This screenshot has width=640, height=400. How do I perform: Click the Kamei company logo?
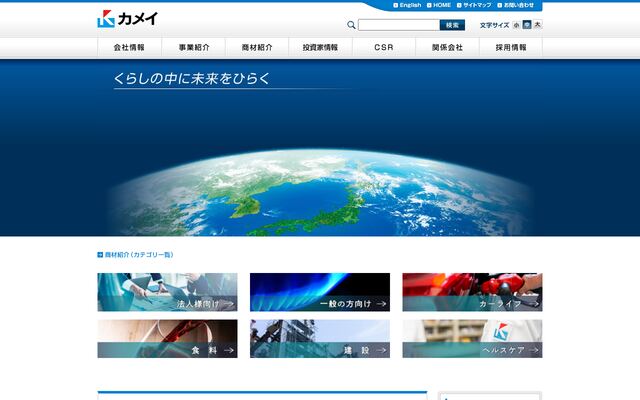click(127, 19)
